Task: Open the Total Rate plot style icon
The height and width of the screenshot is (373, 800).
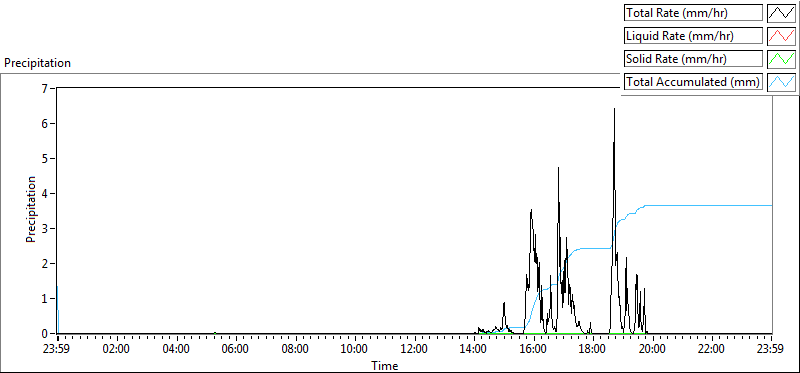Action: coord(782,13)
